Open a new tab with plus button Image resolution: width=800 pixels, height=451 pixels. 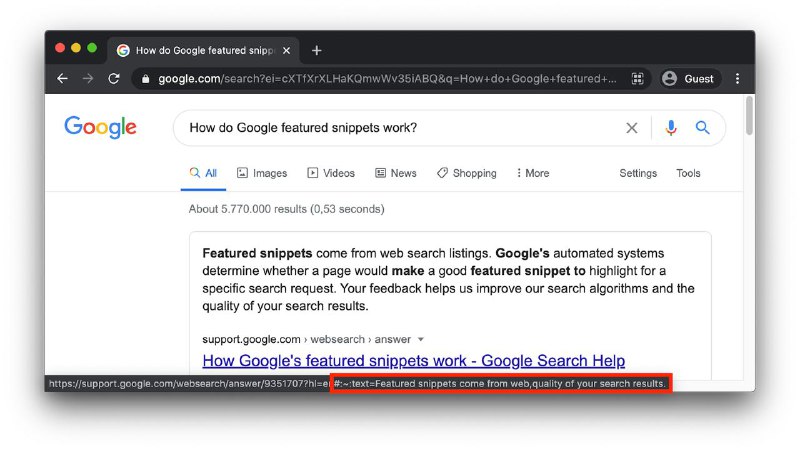[x=316, y=51]
